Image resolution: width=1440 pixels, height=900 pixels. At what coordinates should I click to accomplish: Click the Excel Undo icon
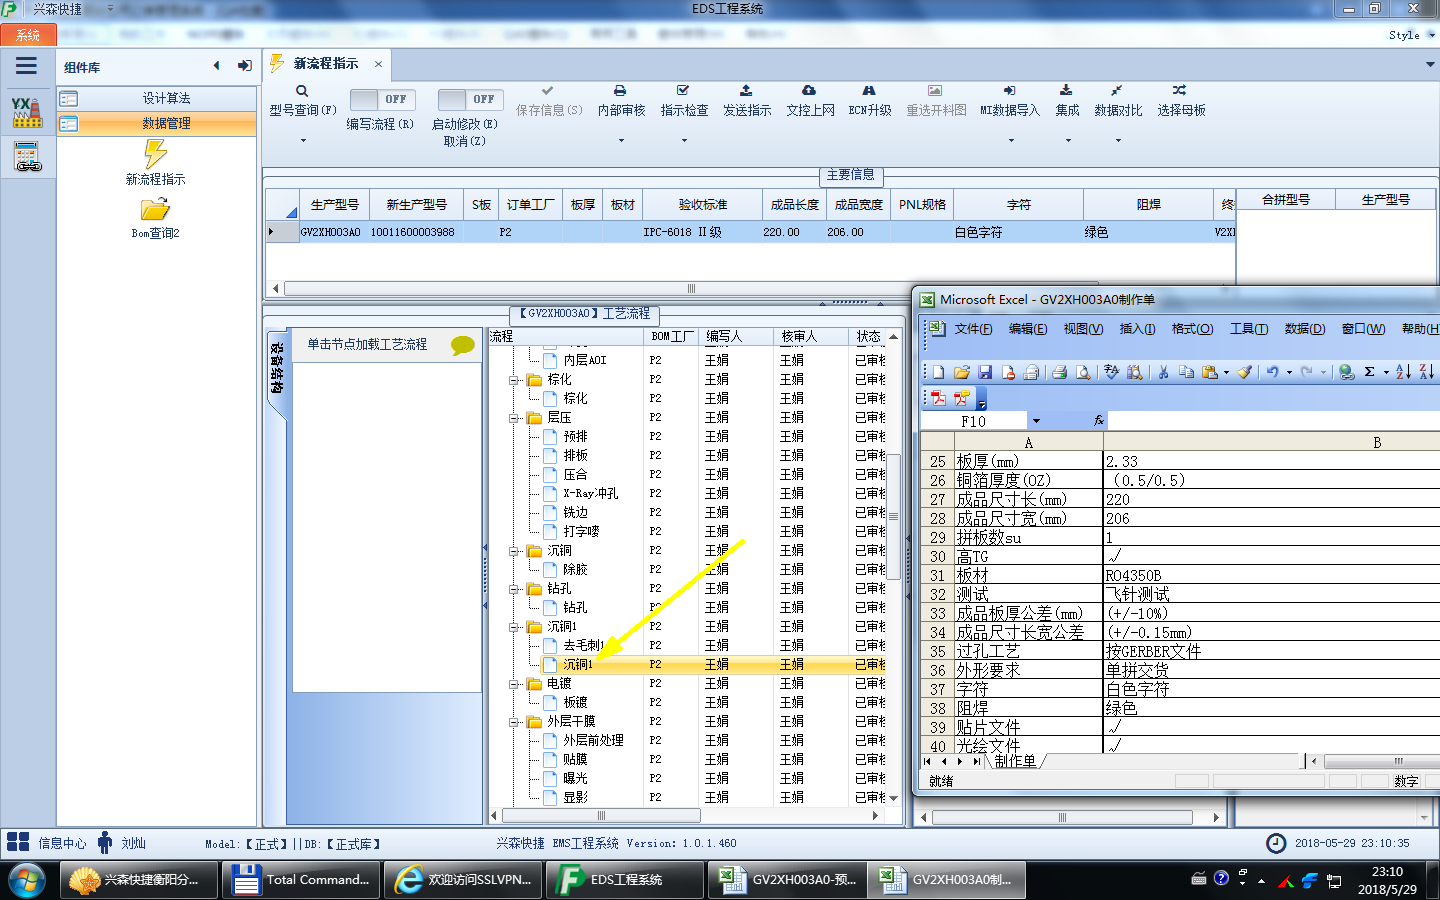pos(1272,372)
